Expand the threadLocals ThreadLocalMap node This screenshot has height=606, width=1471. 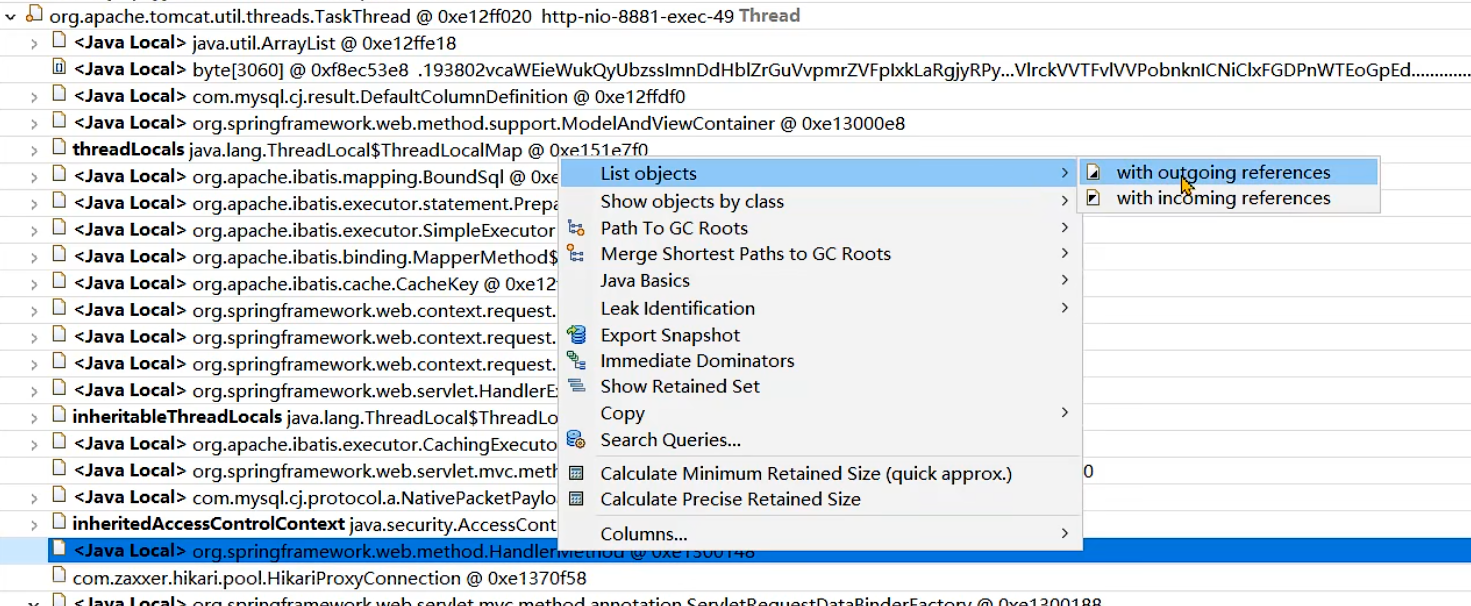(x=34, y=150)
